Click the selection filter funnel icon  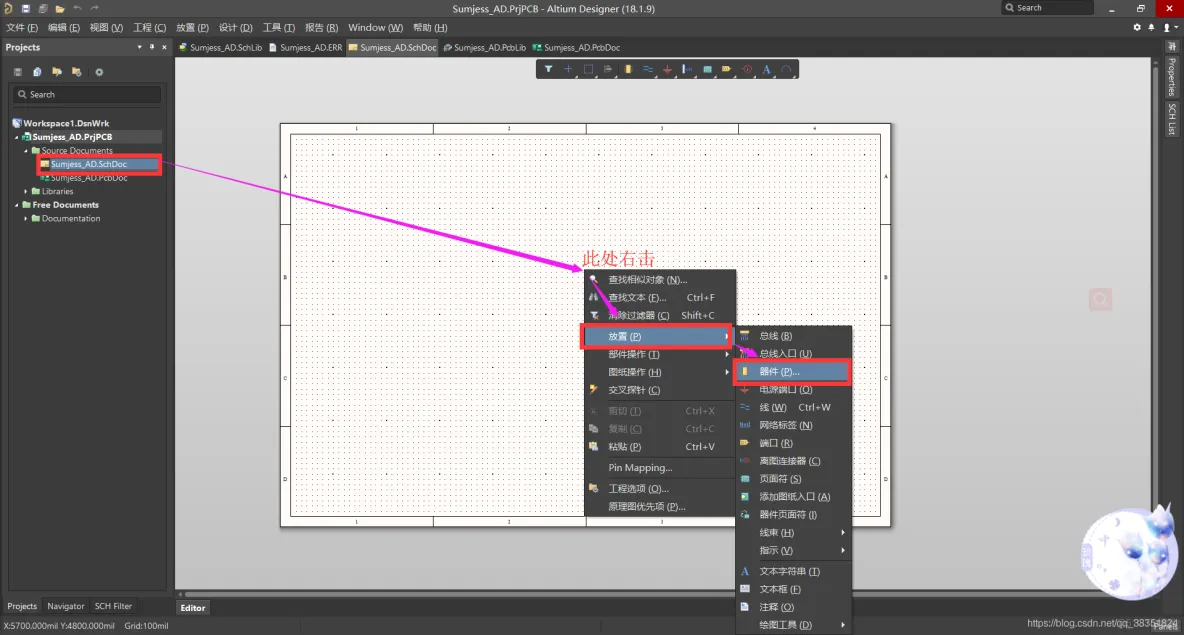[x=548, y=69]
